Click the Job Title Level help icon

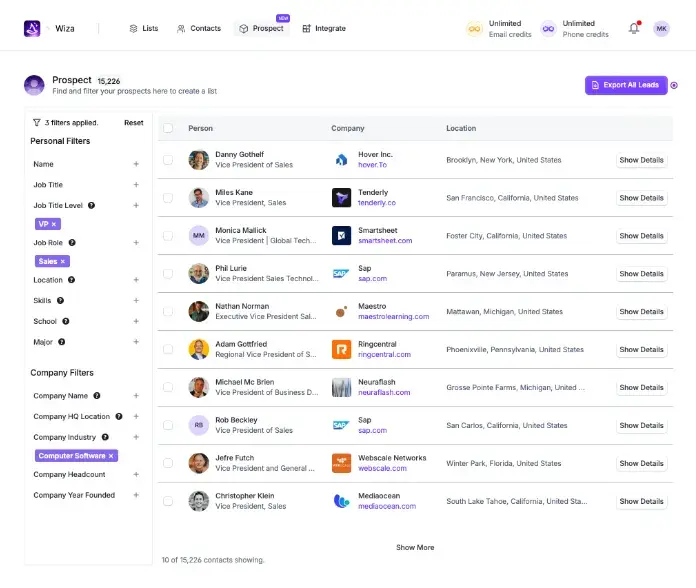point(91,205)
